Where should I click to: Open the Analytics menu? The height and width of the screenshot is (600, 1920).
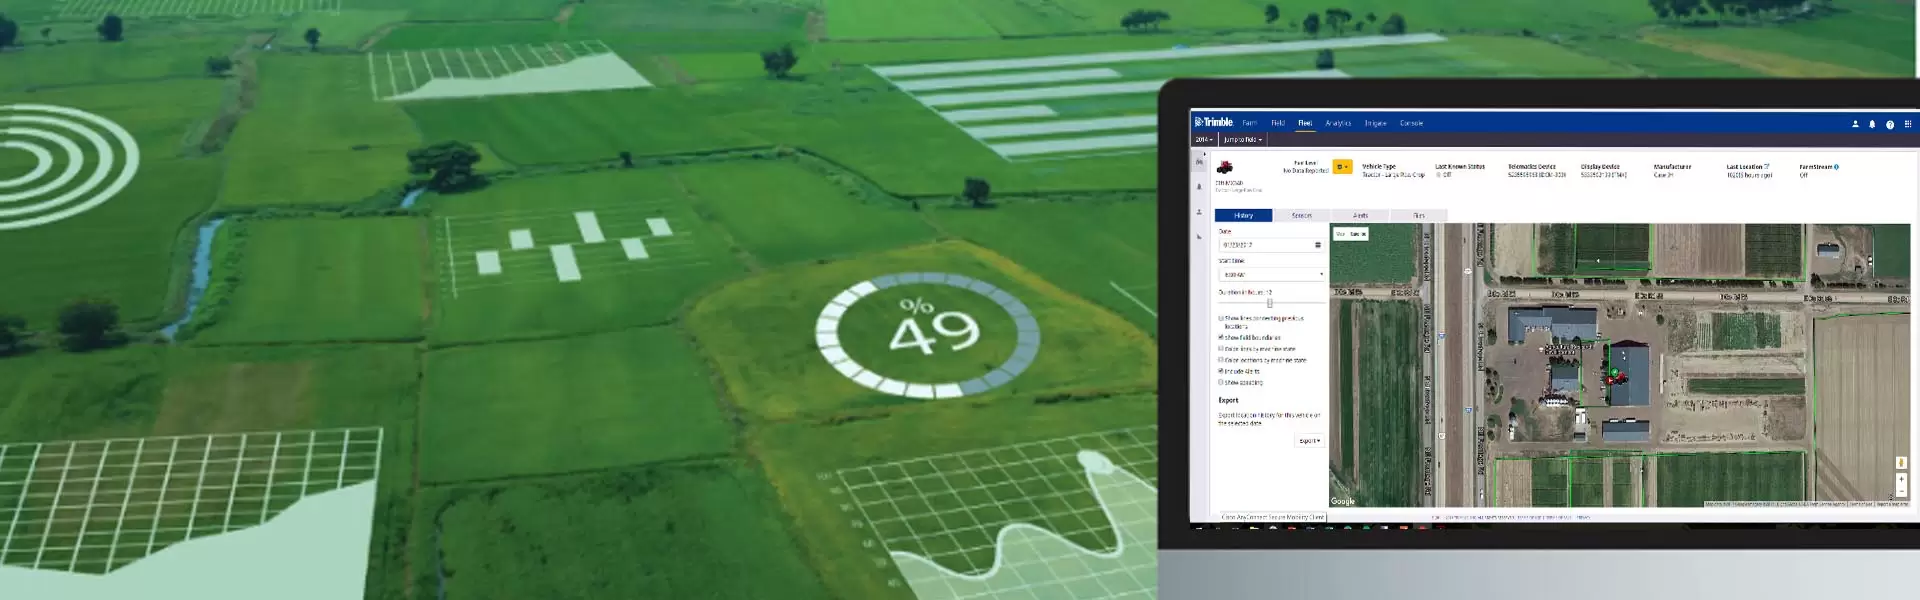point(1338,123)
